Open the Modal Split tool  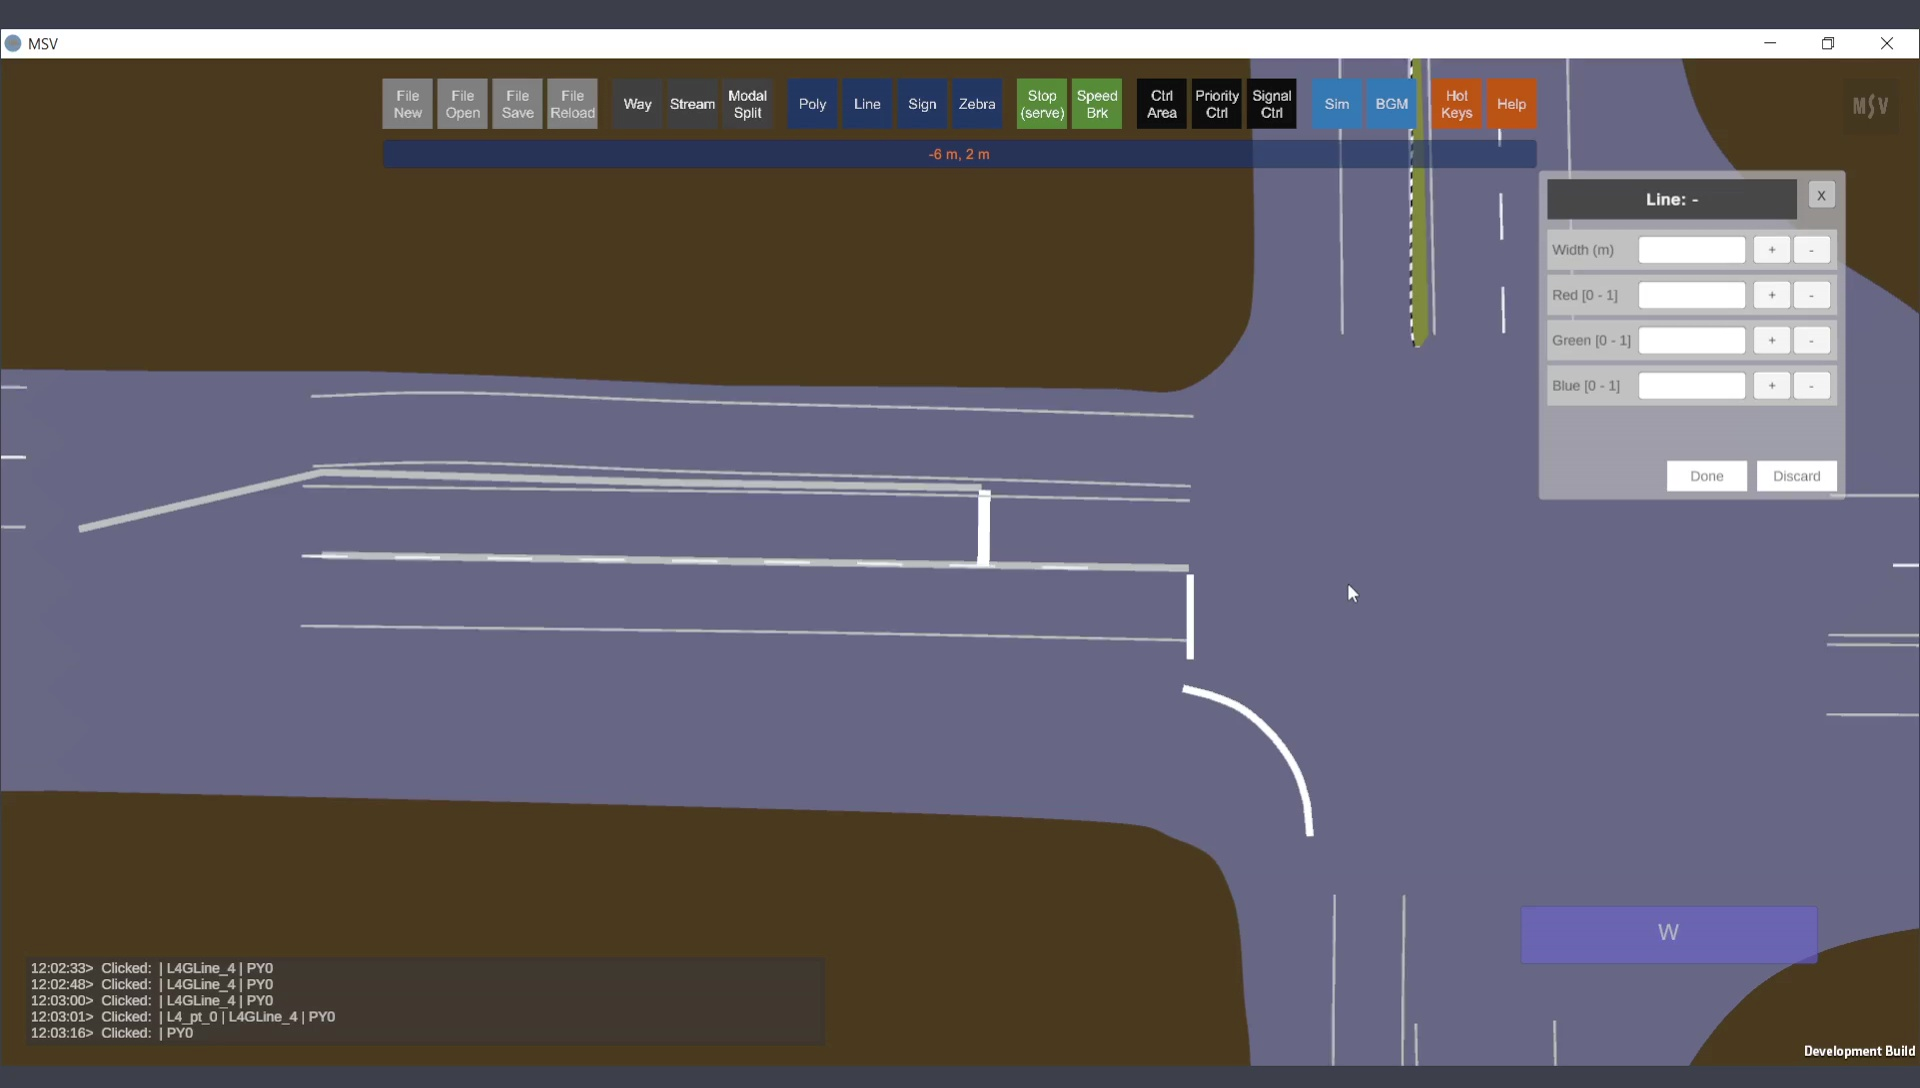(747, 104)
